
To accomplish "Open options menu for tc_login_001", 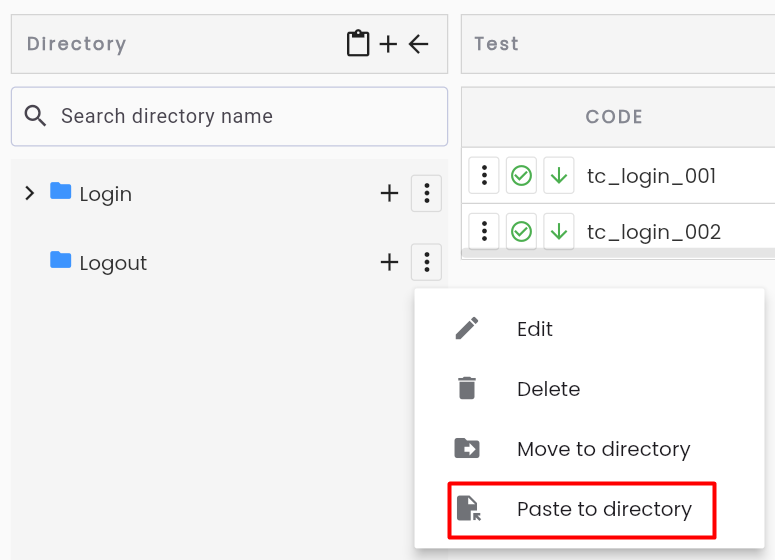I will (484, 175).
